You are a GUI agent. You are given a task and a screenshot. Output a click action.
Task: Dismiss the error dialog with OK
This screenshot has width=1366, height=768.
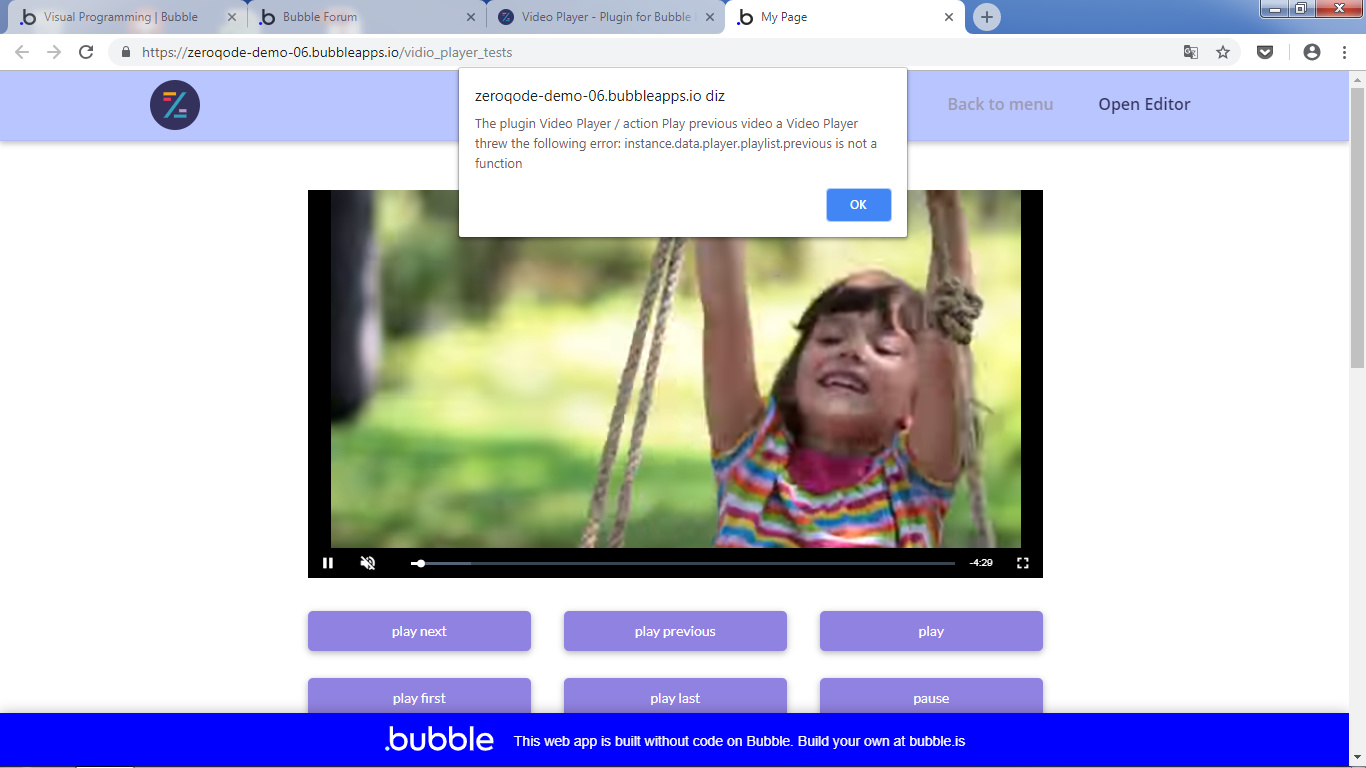pos(858,204)
